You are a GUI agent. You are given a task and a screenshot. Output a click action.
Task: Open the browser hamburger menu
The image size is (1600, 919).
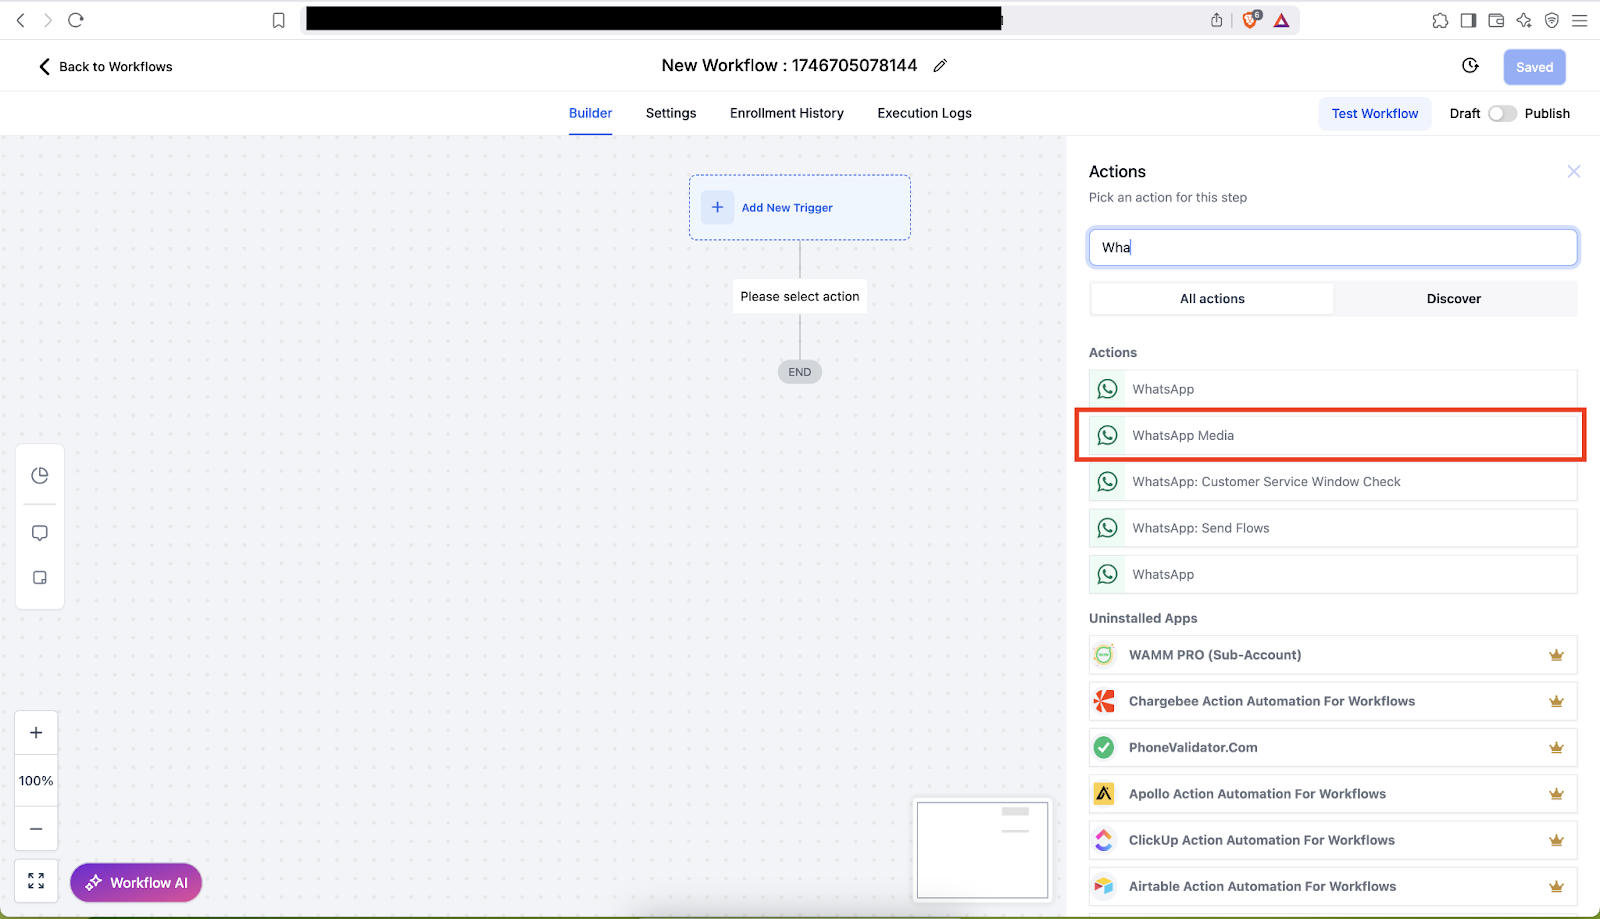tap(1580, 20)
